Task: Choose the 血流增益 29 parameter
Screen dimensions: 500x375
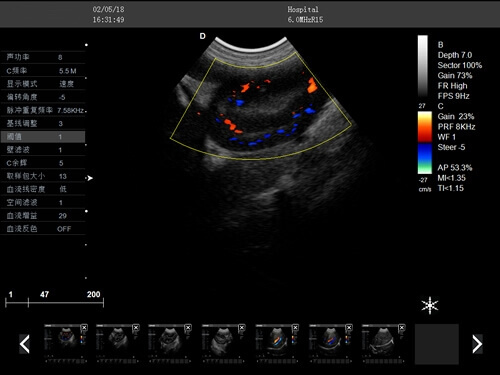Action: point(43,216)
